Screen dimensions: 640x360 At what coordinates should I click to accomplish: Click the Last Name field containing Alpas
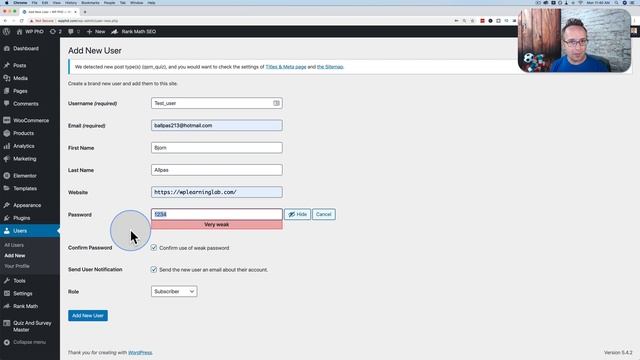click(217, 170)
